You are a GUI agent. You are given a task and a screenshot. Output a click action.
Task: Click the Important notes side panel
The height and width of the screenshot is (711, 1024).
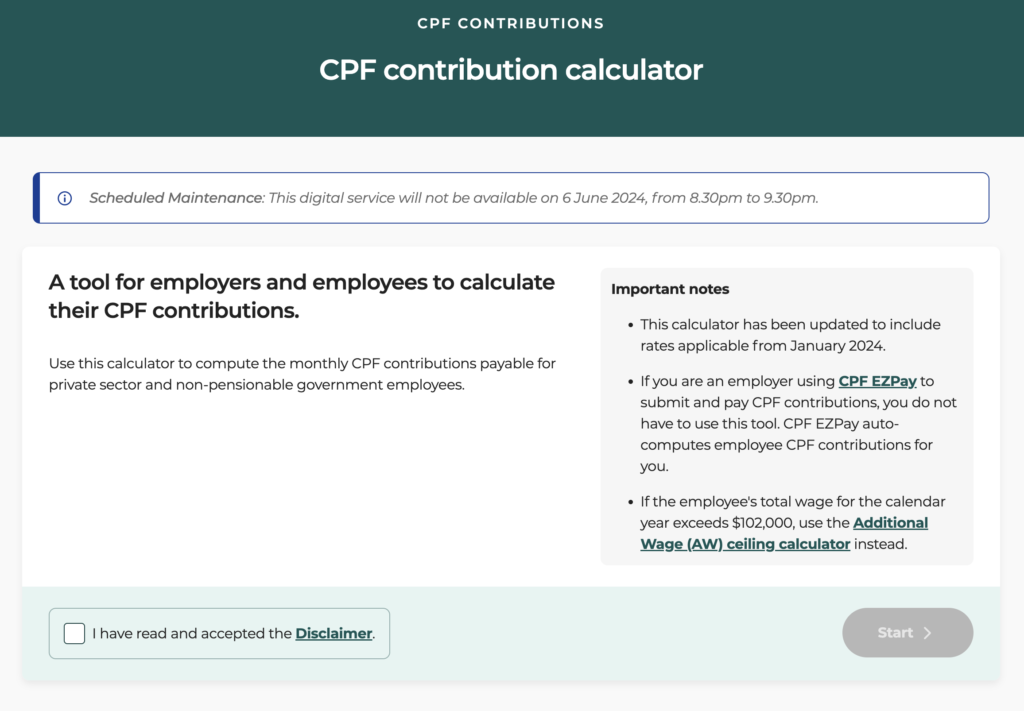[787, 415]
